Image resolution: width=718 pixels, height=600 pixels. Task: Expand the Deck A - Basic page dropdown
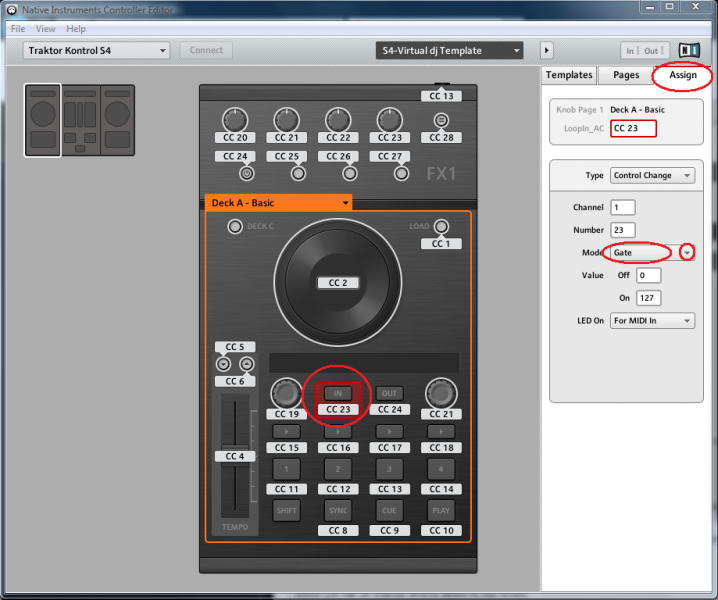point(279,203)
